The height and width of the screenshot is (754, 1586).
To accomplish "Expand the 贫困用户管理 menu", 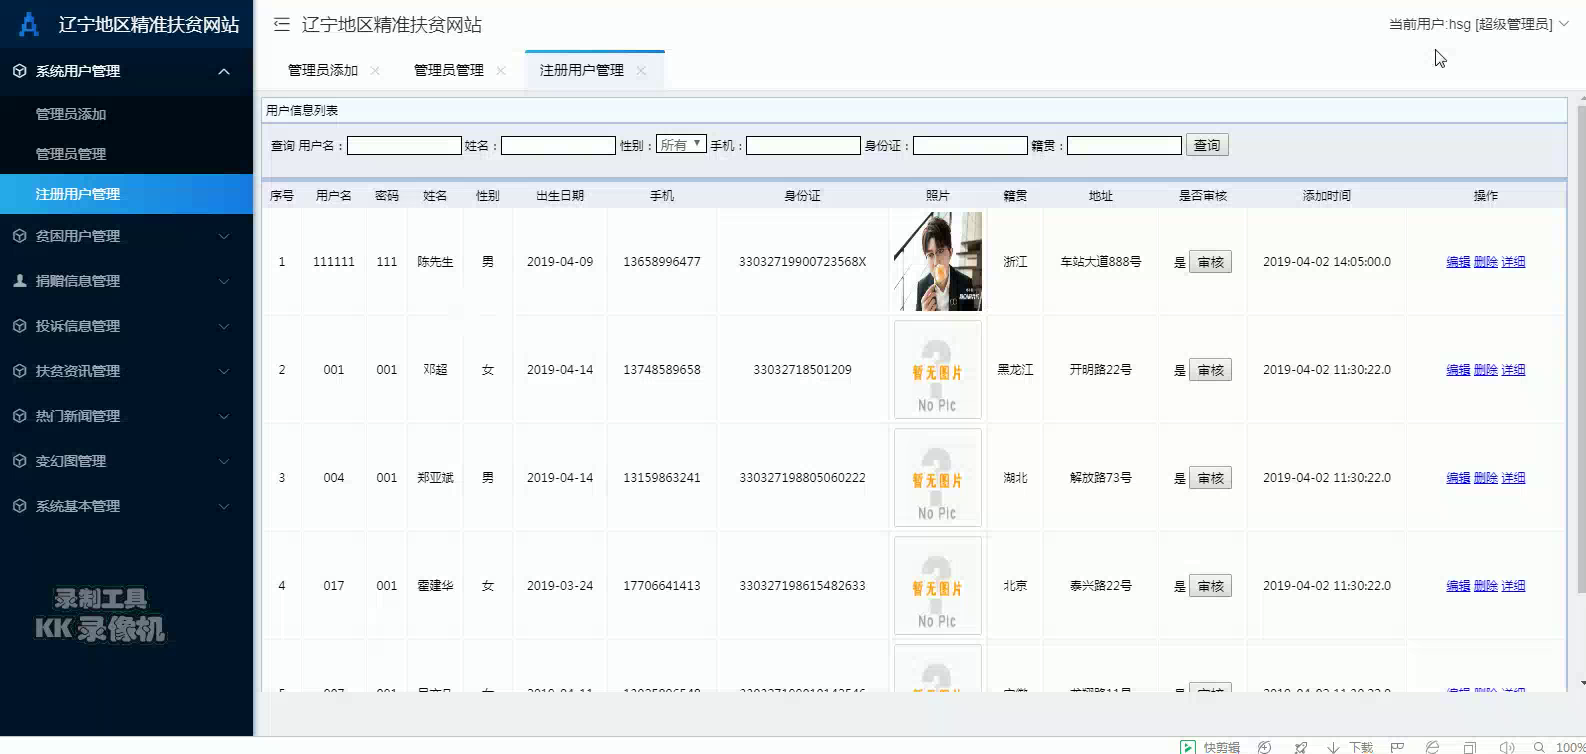I will (224, 236).
